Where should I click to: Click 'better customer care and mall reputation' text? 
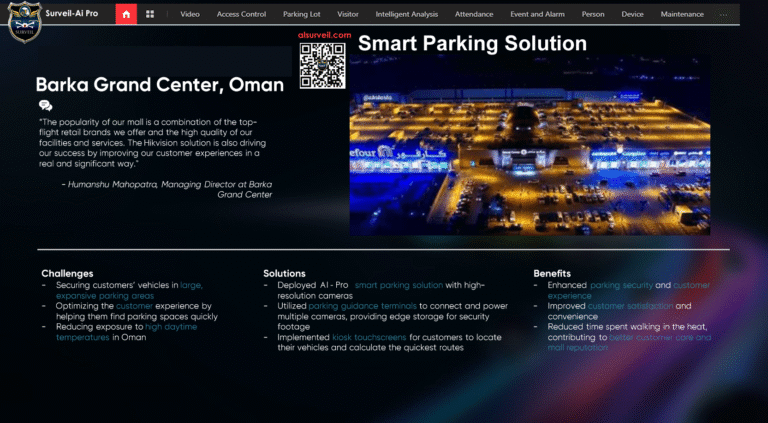(x=629, y=342)
